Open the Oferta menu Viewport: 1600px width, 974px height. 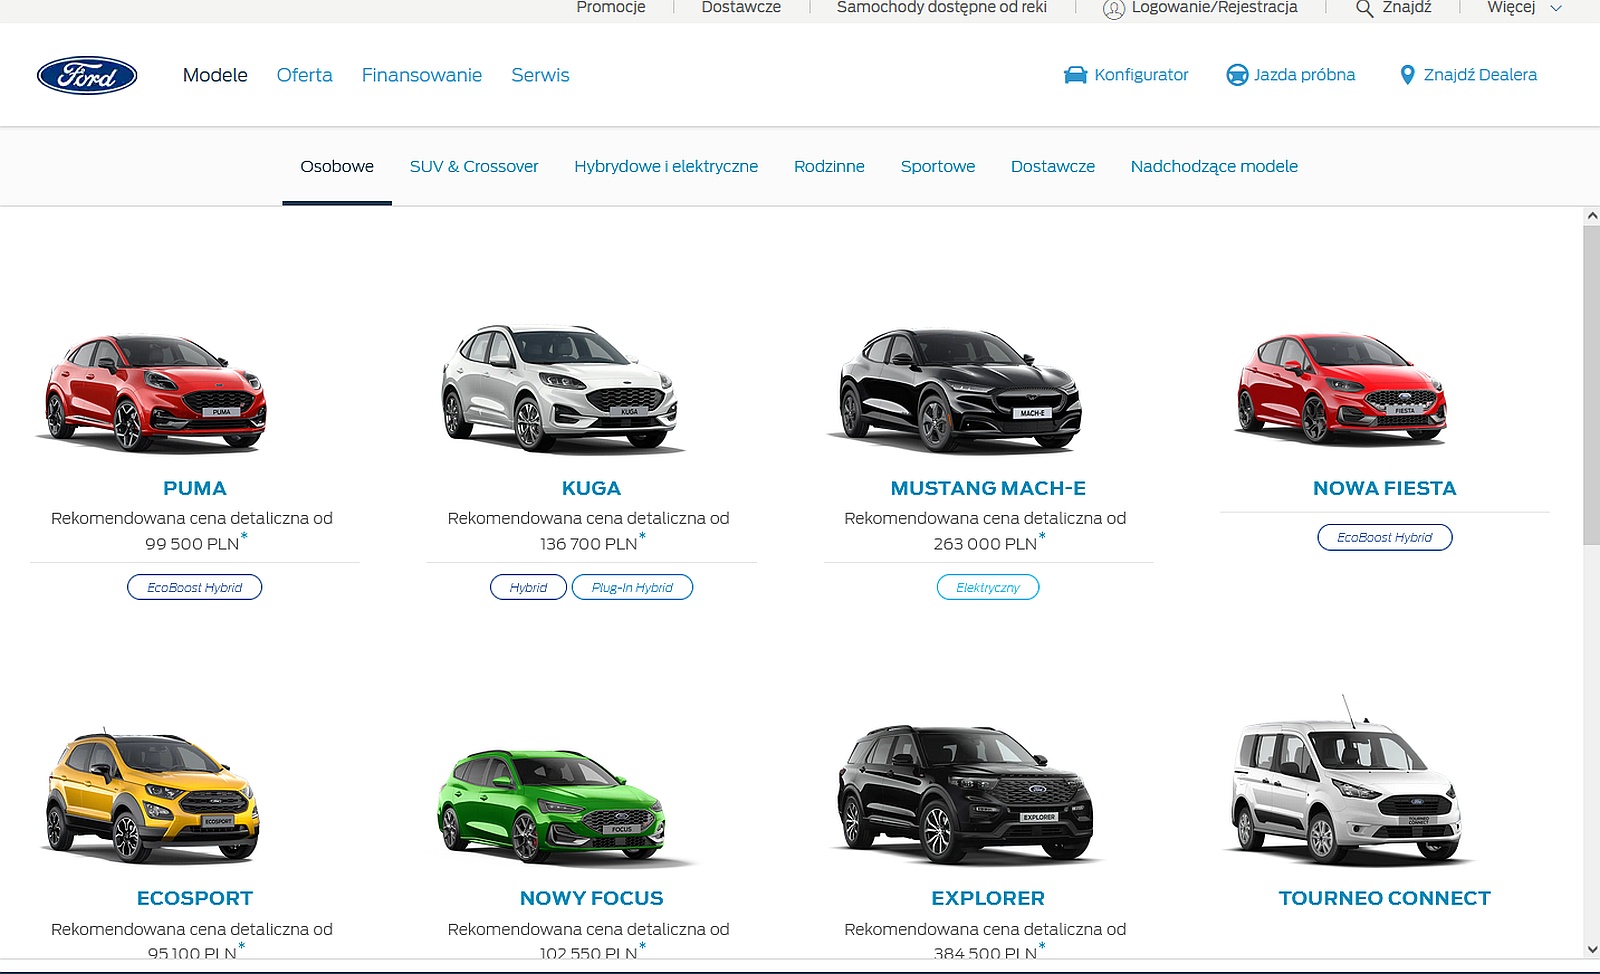pyautogui.click(x=304, y=75)
